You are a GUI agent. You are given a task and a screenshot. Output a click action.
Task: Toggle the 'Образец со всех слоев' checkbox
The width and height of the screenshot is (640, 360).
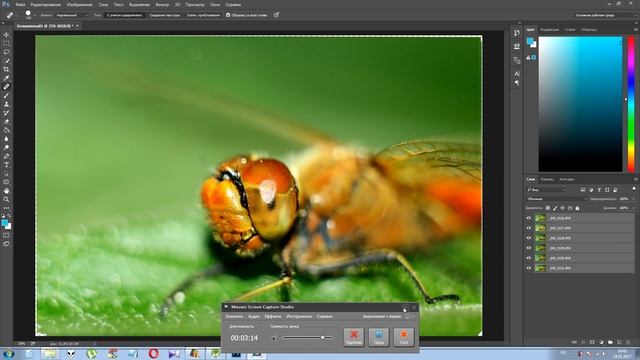(228, 15)
